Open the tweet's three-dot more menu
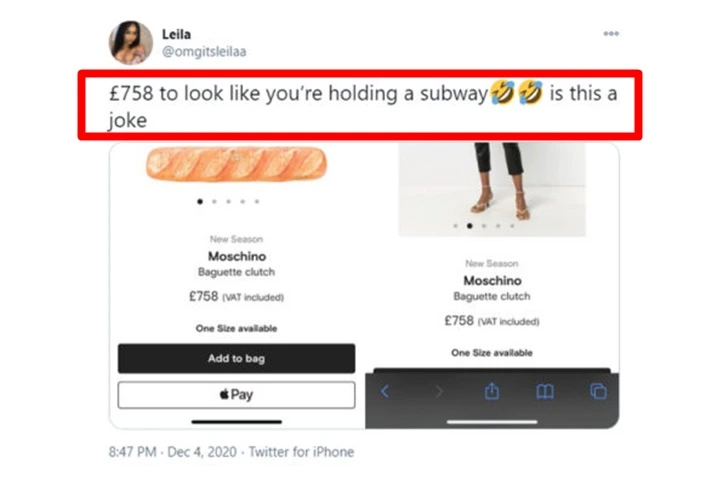 pos(611,33)
